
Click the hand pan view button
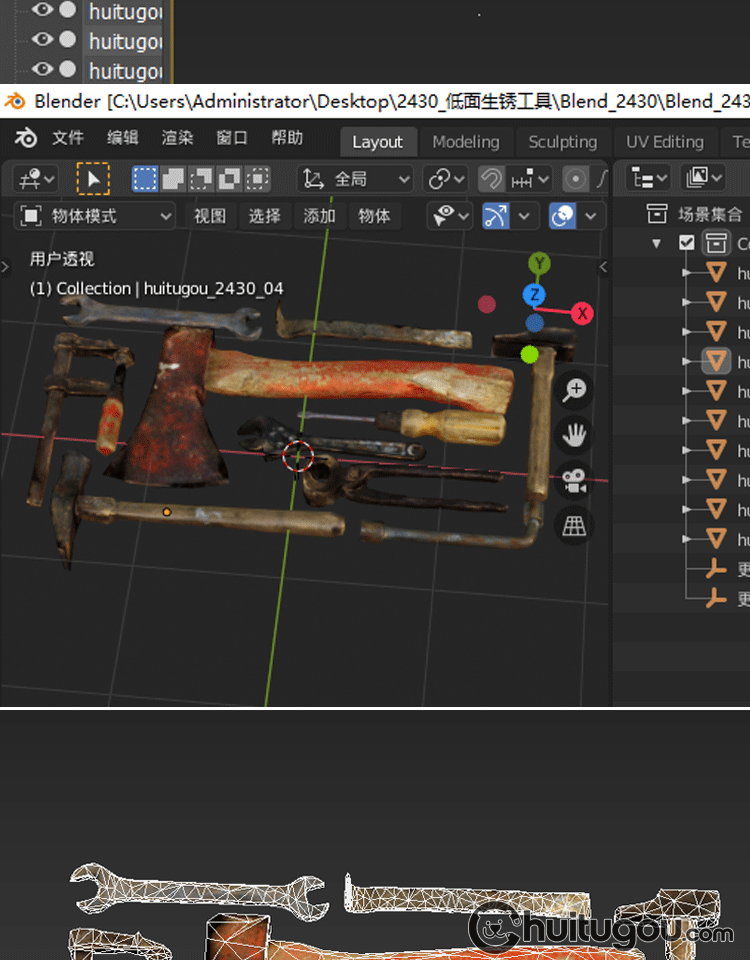point(574,435)
